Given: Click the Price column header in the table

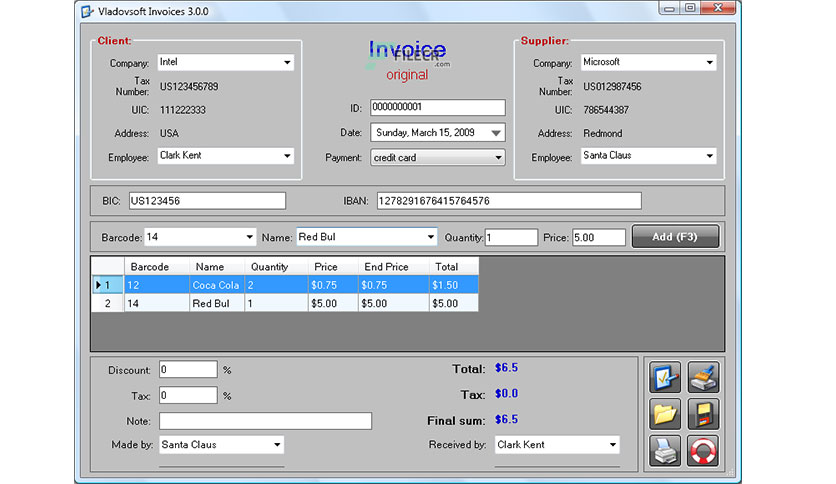Looking at the screenshot, I should [x=333, y=267].
